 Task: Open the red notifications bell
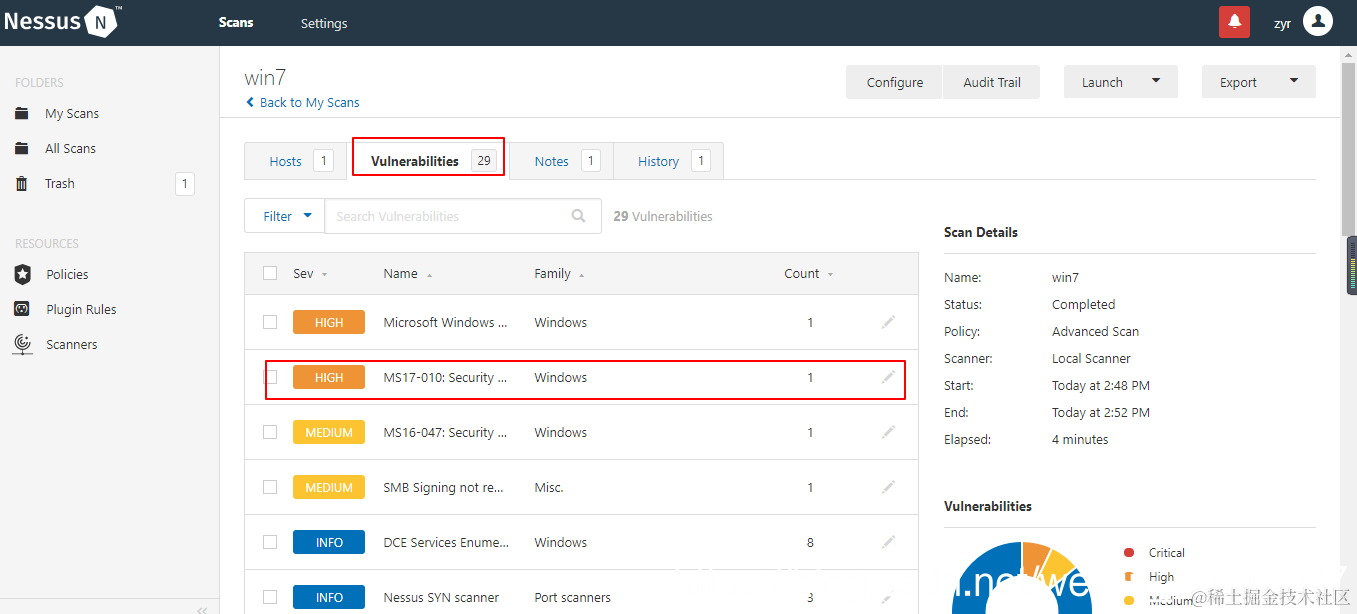point(1234,22)
